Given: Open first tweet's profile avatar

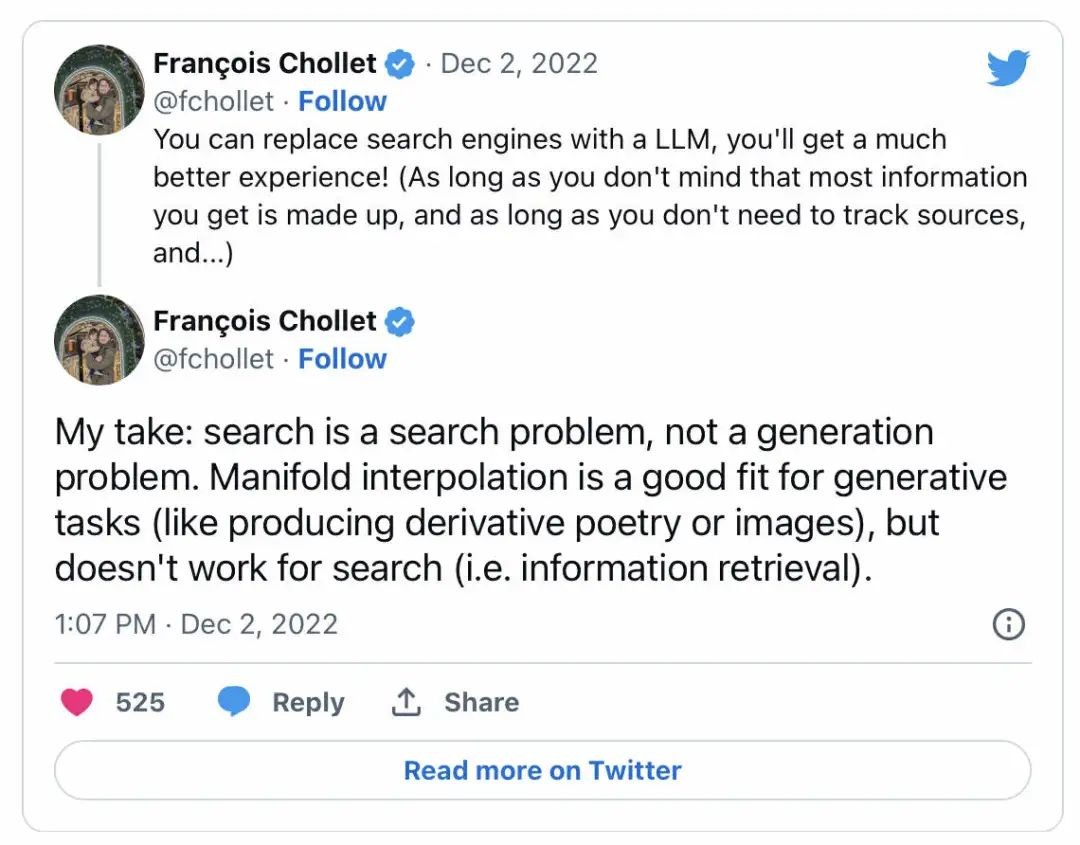Looking at the screenshot, I should point(99,90).
